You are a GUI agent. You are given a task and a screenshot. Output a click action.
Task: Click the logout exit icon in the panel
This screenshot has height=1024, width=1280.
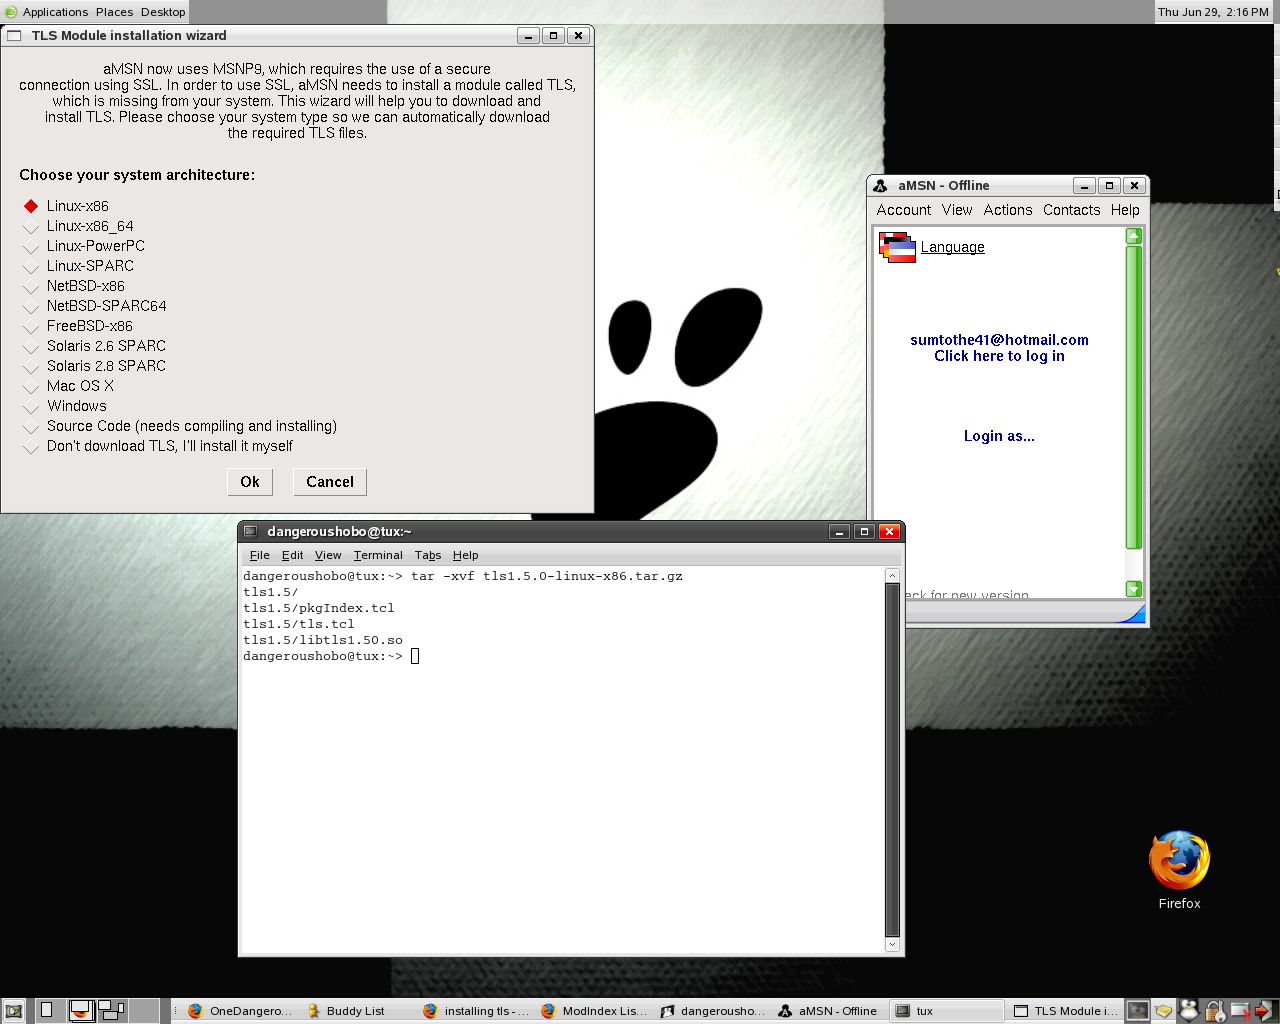coord(1265,1011)
